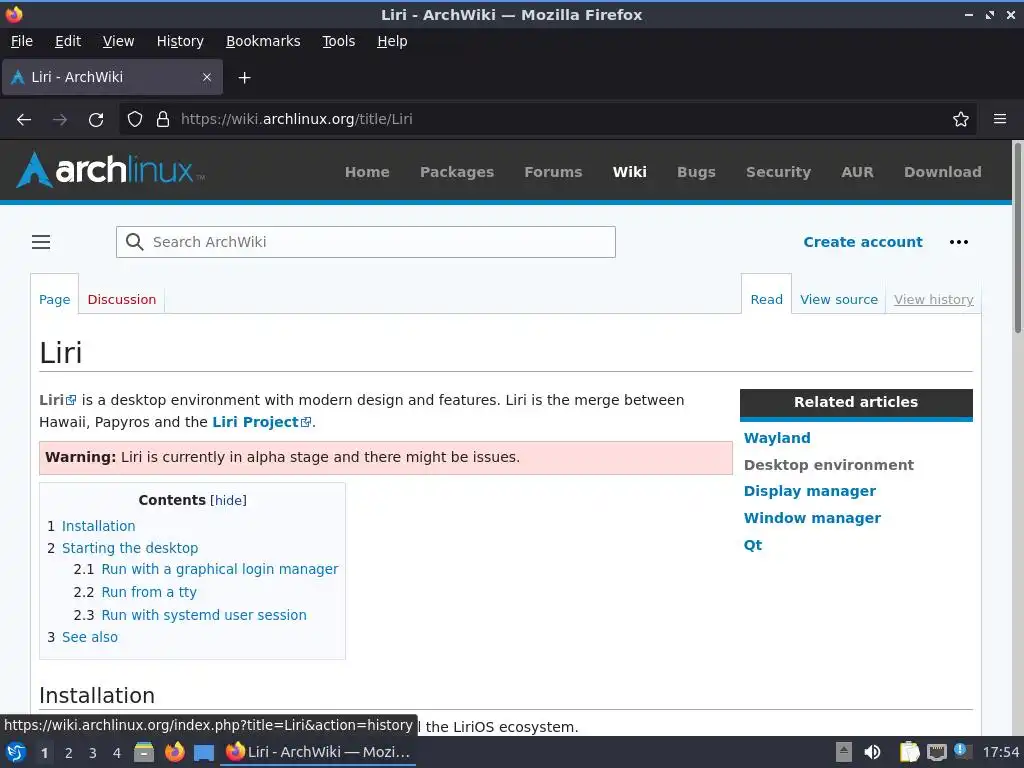Open the Bookmarks menu
This screenshot has width=1024, height=768.
click(263, 41)
